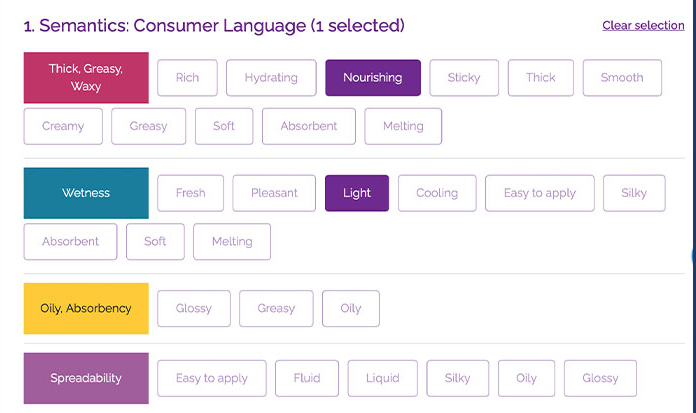Screen dimensions: 696x413
Task: Toggle the Hydrating descriptor
Action: 271,78
